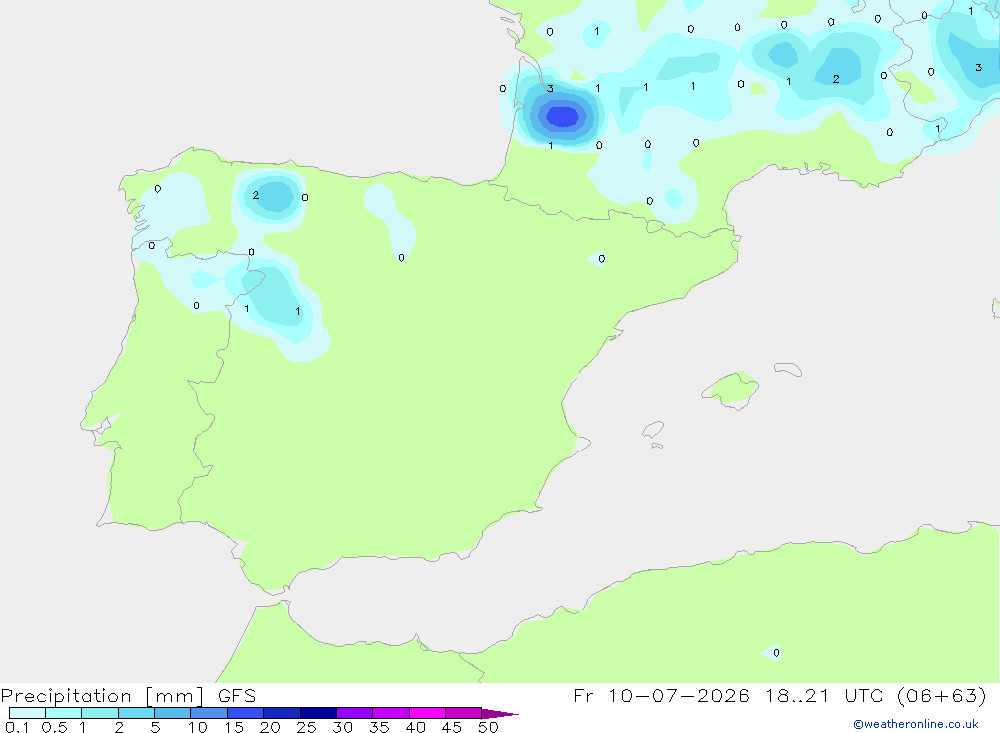
Task: Click the '0' value over Algeria
Action: click(x=776, y=653)
